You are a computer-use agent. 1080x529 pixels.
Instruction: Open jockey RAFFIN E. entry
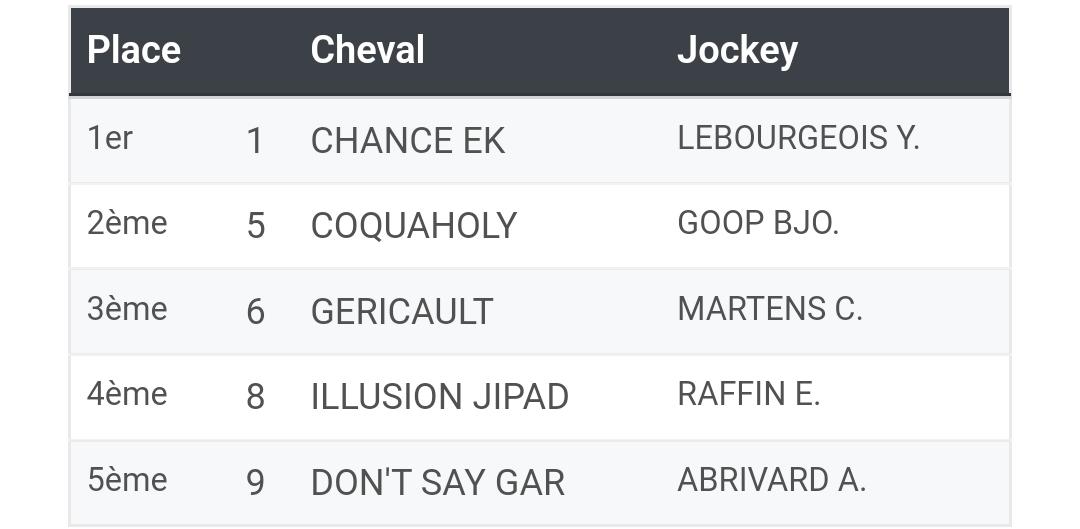tap(749, 394)
